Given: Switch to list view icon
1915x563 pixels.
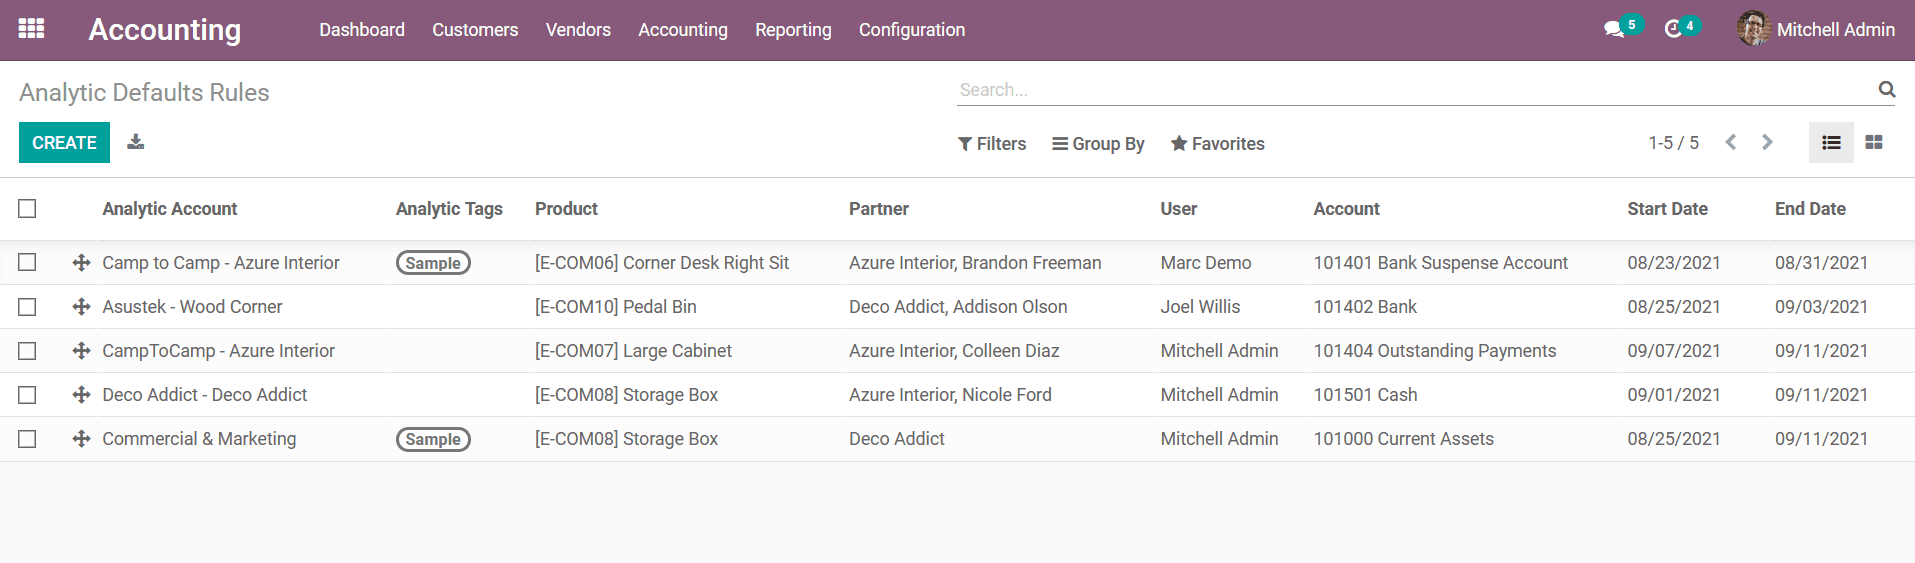Looking at the screenshot, I should [1831, 143].
